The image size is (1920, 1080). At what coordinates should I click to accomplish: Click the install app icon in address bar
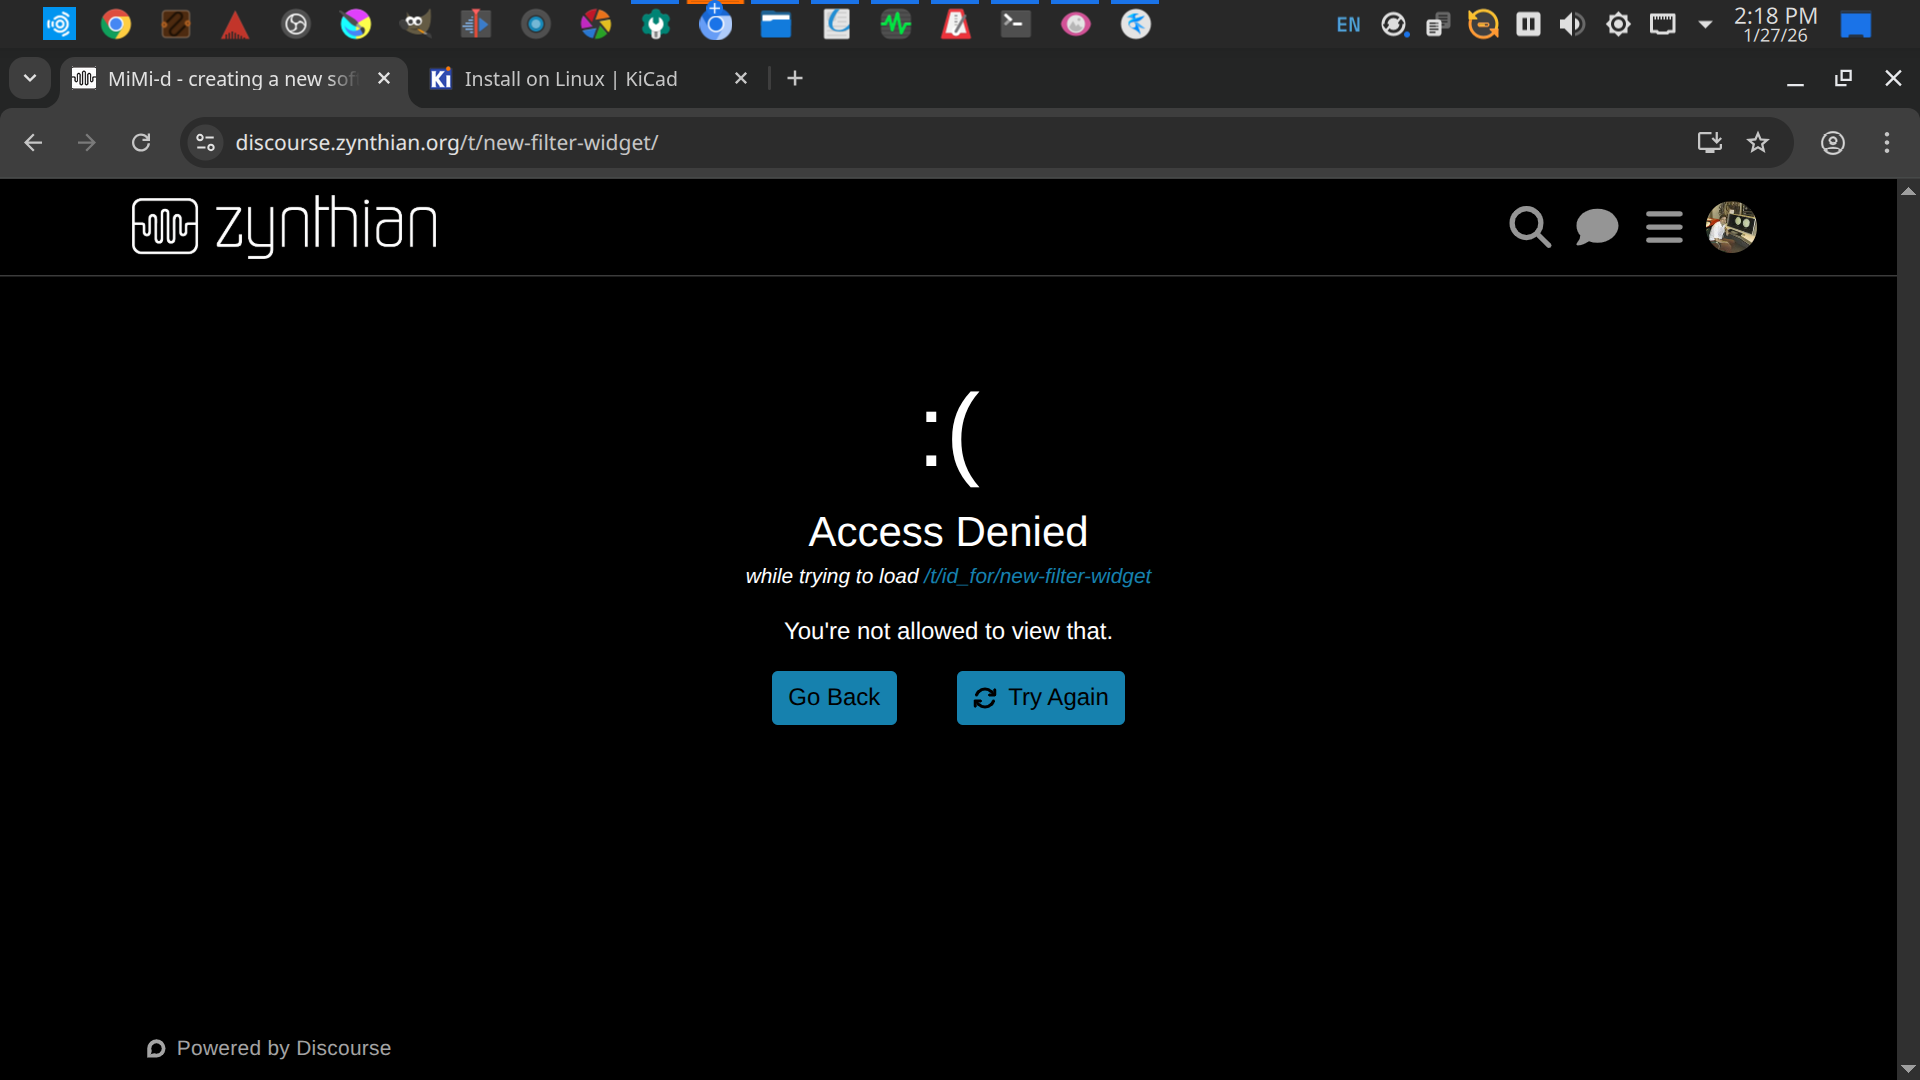tap(1710, 143)
